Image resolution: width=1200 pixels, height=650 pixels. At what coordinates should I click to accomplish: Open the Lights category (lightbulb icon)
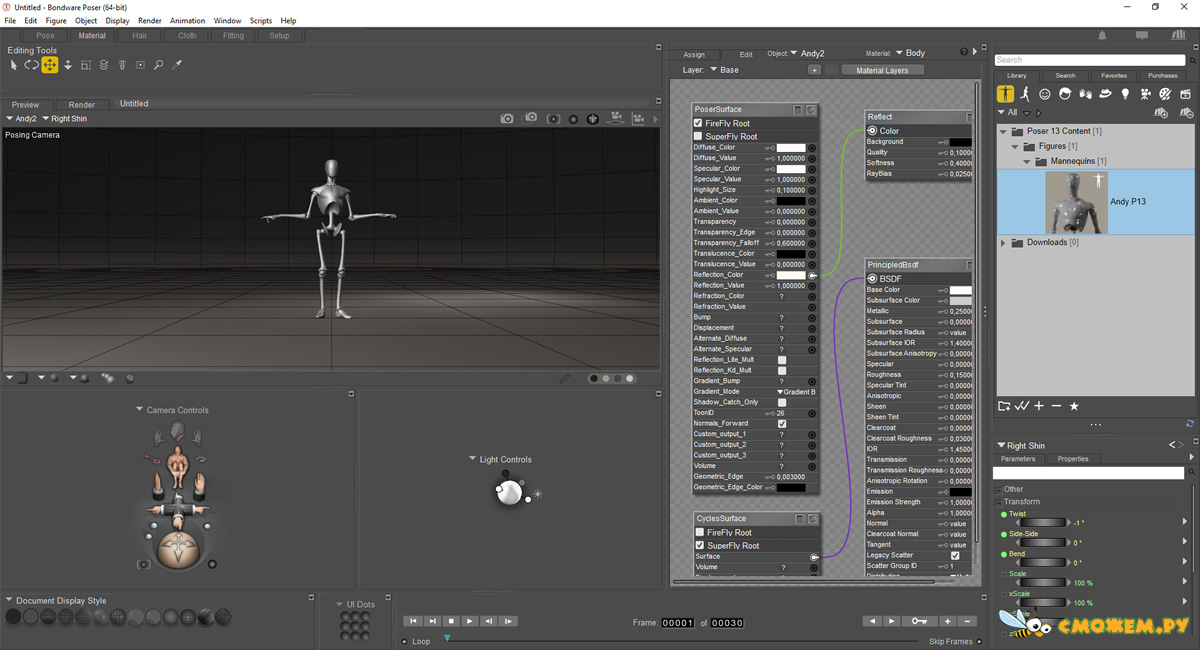coord(1125,94)
